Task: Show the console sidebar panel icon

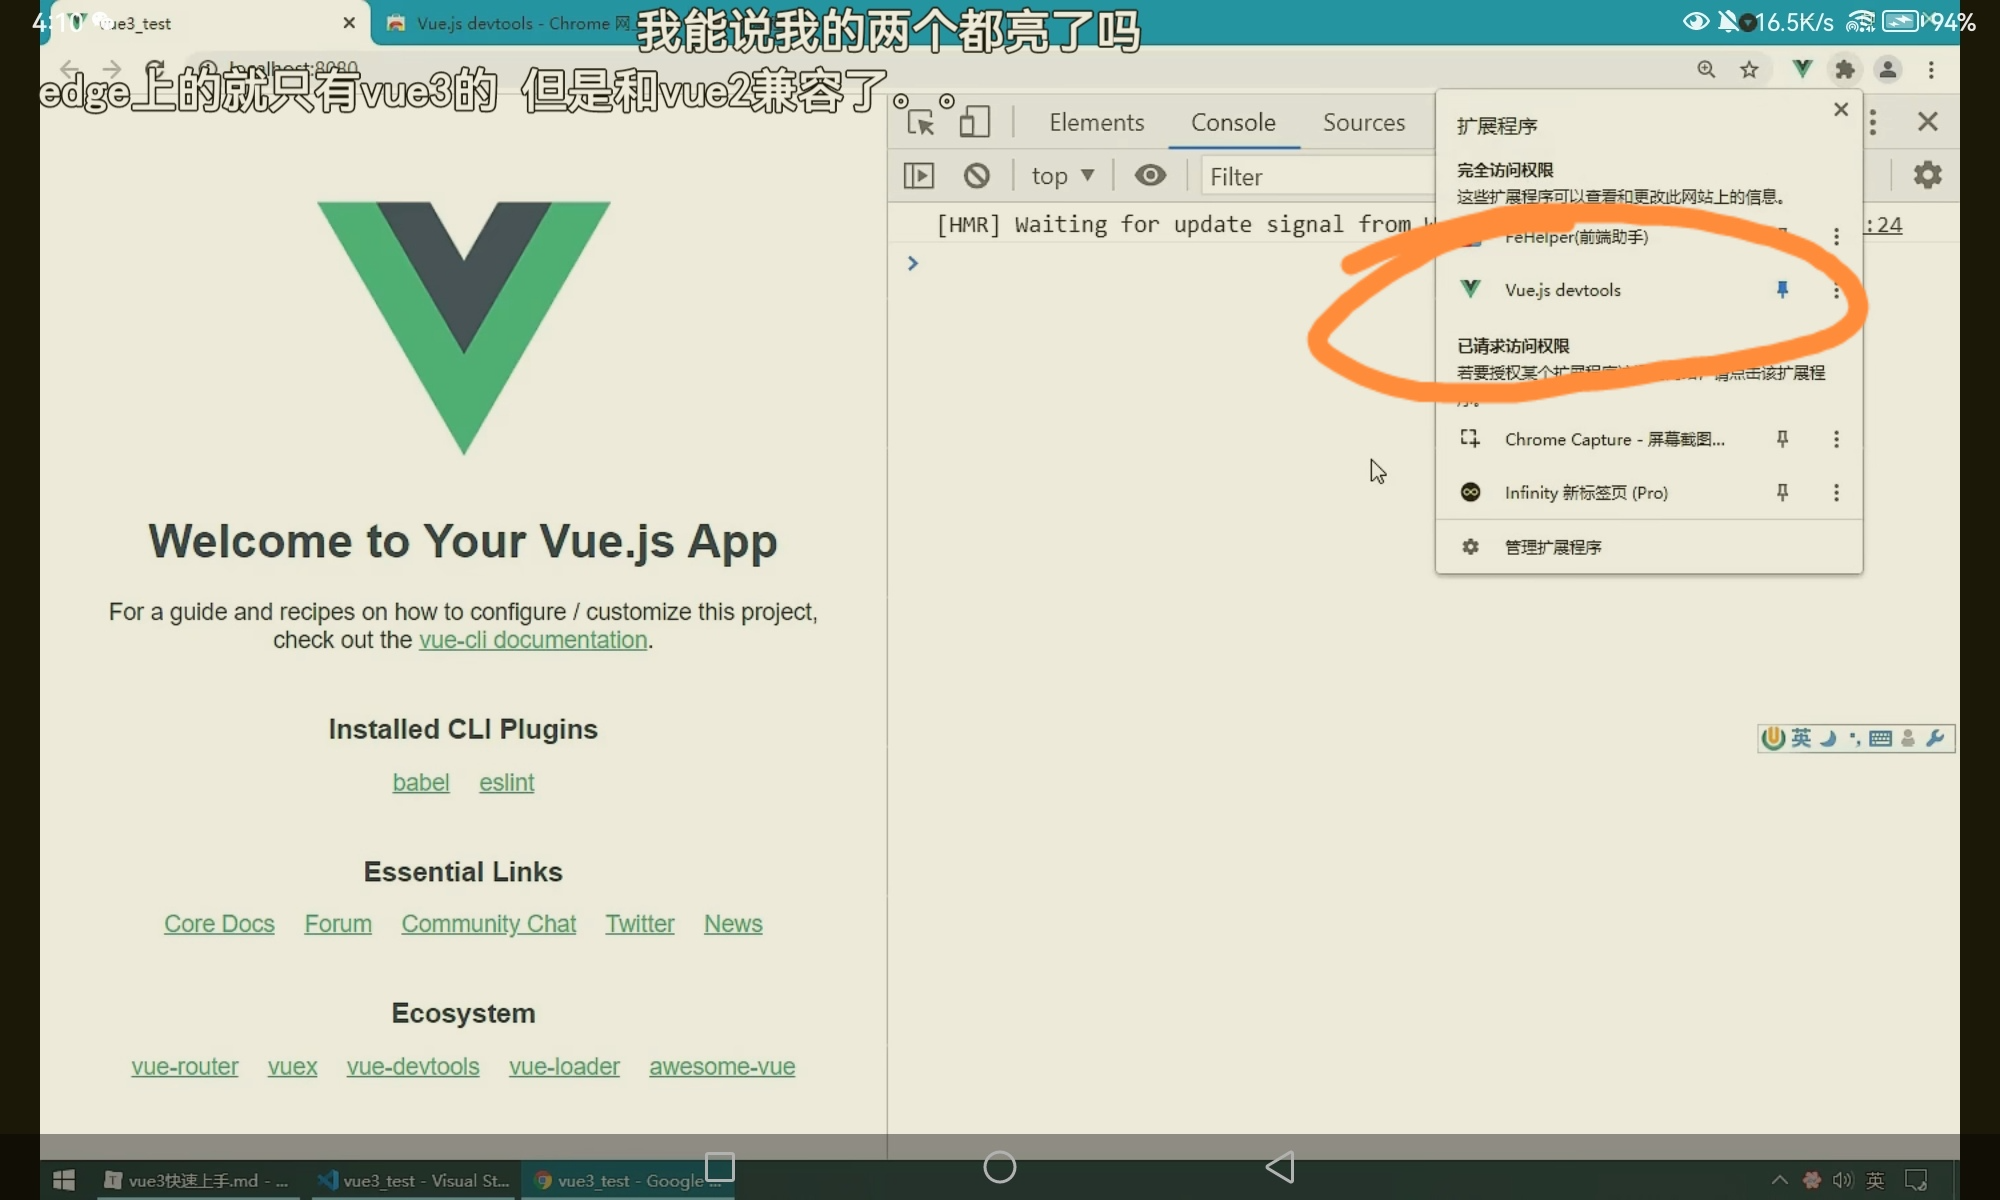Action: [918, 176]
